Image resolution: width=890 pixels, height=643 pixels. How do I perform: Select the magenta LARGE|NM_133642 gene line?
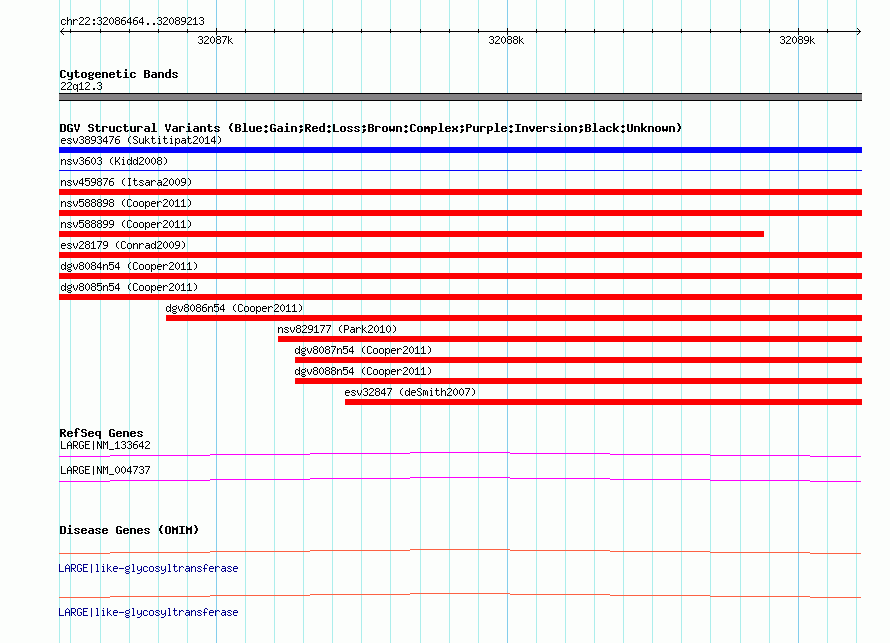coord(460,454)
